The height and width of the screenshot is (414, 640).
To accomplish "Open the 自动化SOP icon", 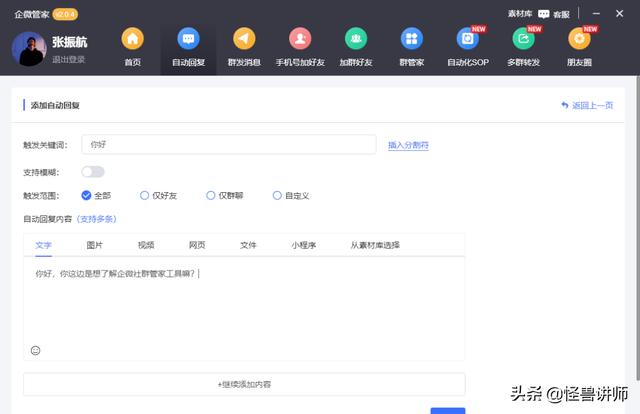I will point(468,39).
